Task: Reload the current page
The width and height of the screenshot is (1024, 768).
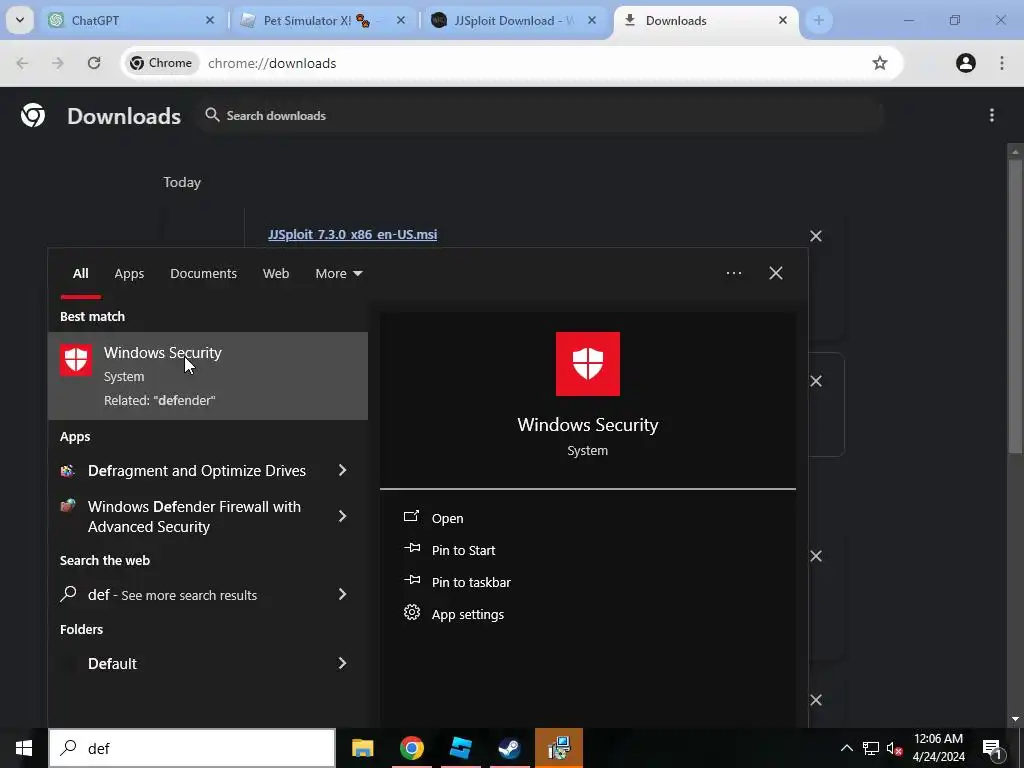Action: click(94, 63)
